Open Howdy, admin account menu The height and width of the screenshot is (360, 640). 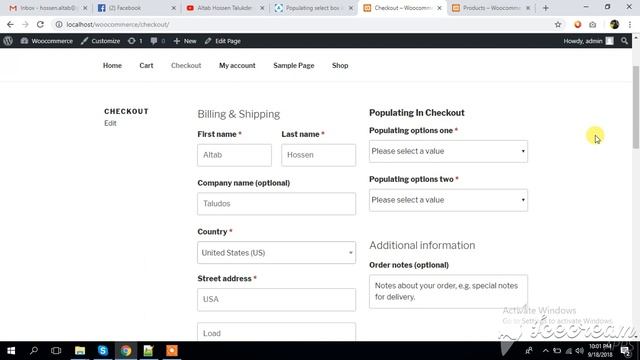[588, 41]
